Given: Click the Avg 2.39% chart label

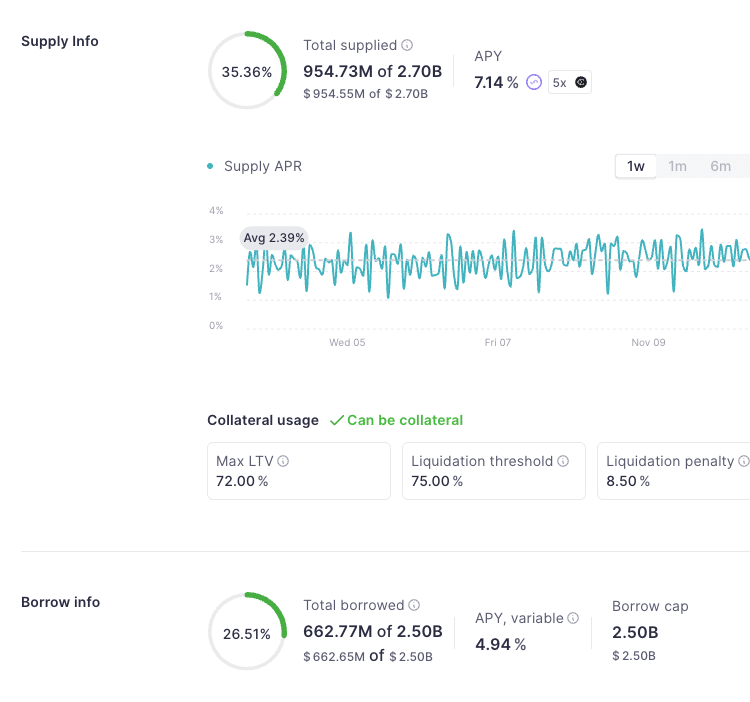Looking at the screenshot, I should [275, 238].
